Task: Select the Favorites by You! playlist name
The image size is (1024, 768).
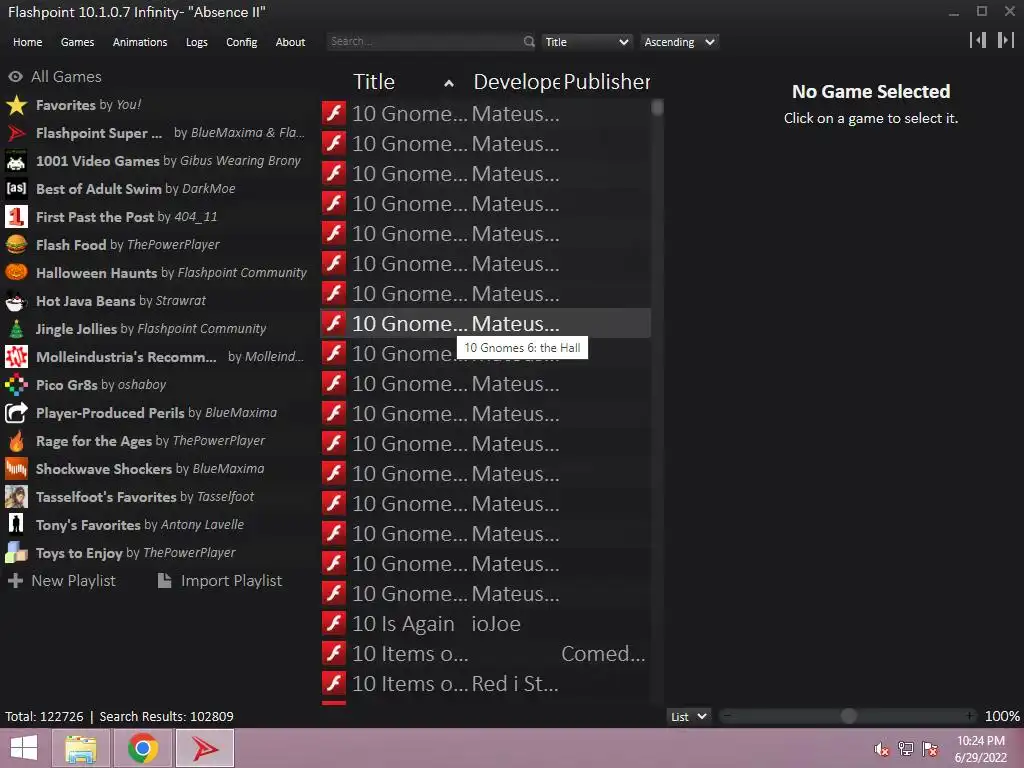Action: 88,104
